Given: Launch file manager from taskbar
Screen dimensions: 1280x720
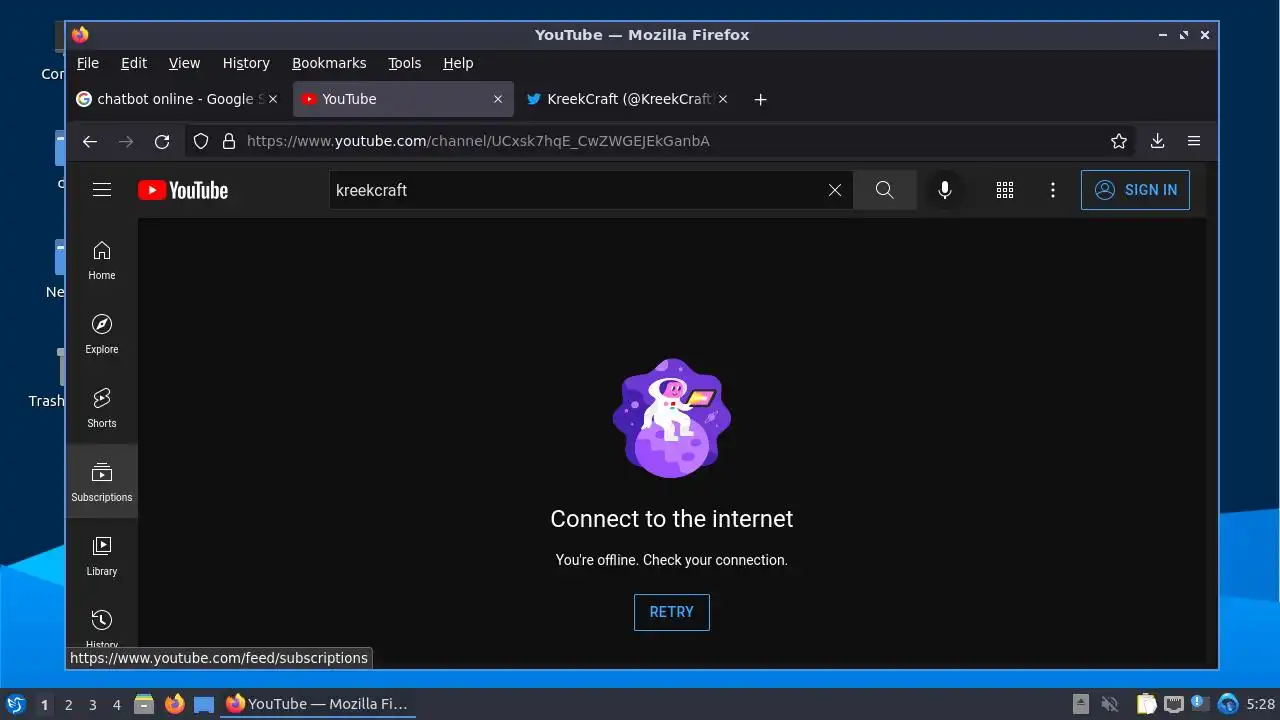Looking at the screenshot, I should click(x=144, y=704).
